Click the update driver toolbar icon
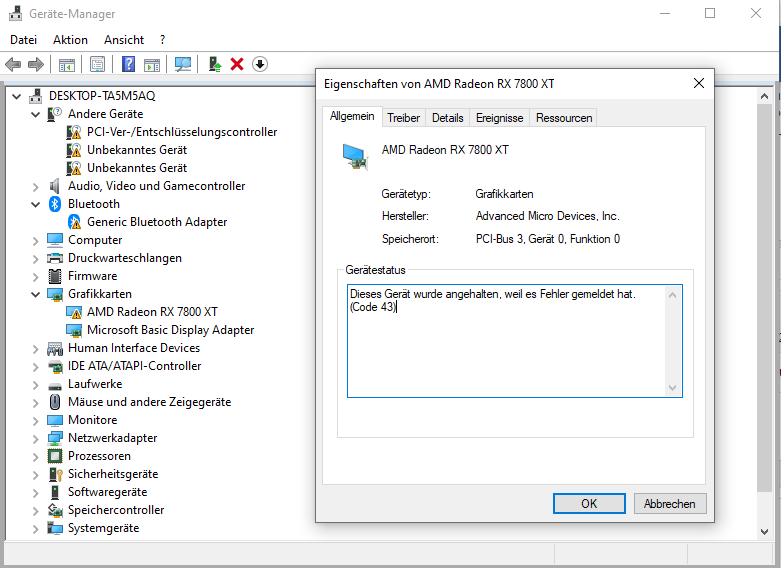Viewport: 781px width, 568px height. (x=214, y=64)
